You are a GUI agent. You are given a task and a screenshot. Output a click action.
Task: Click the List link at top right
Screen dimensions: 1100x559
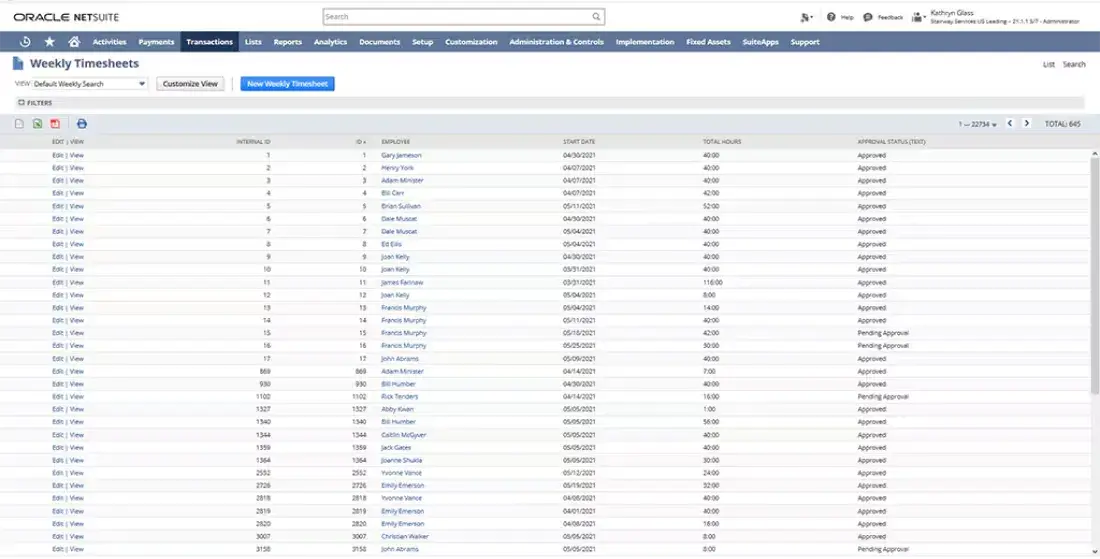[1049, 65]
